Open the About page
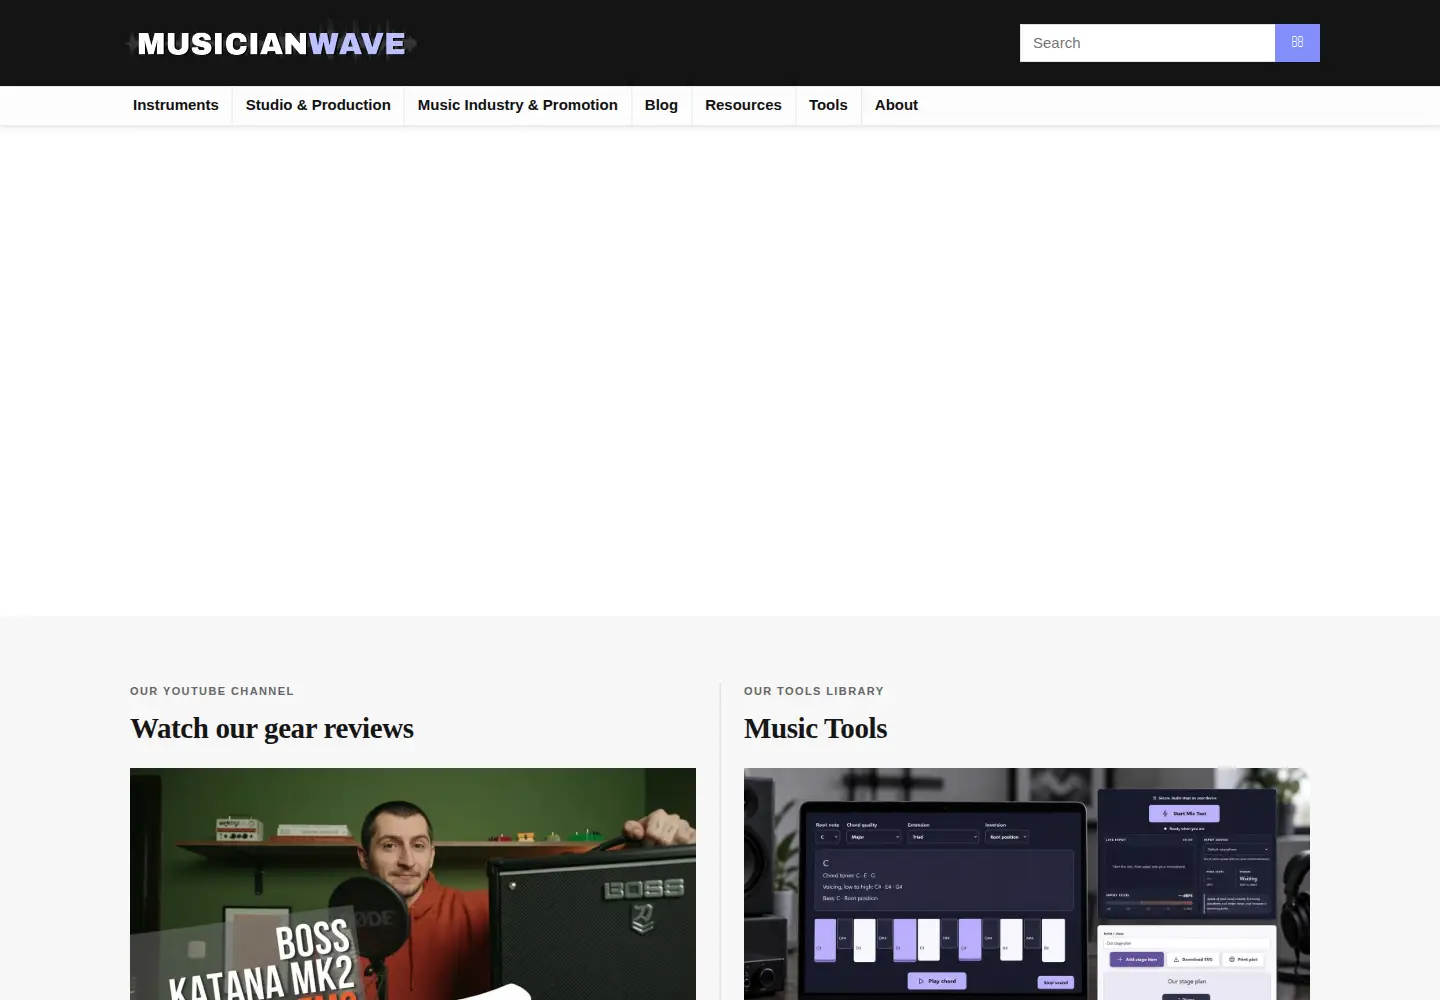1440x1000 pixels. [x=896, y=105]
